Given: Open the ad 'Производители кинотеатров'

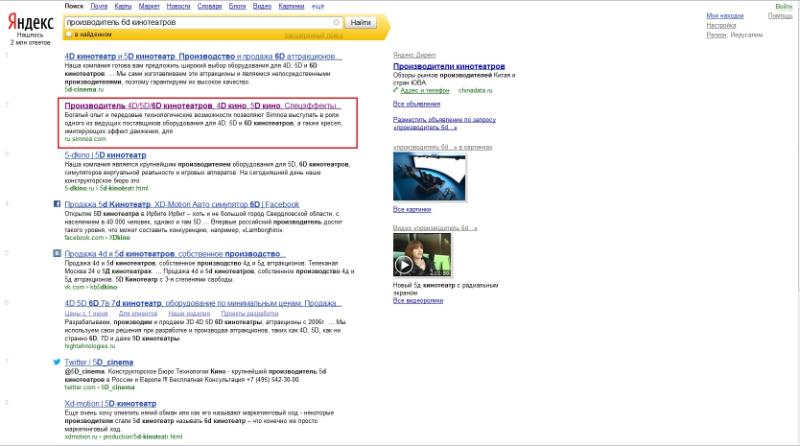Looking at the screenshot, I should tap(449, 66).
